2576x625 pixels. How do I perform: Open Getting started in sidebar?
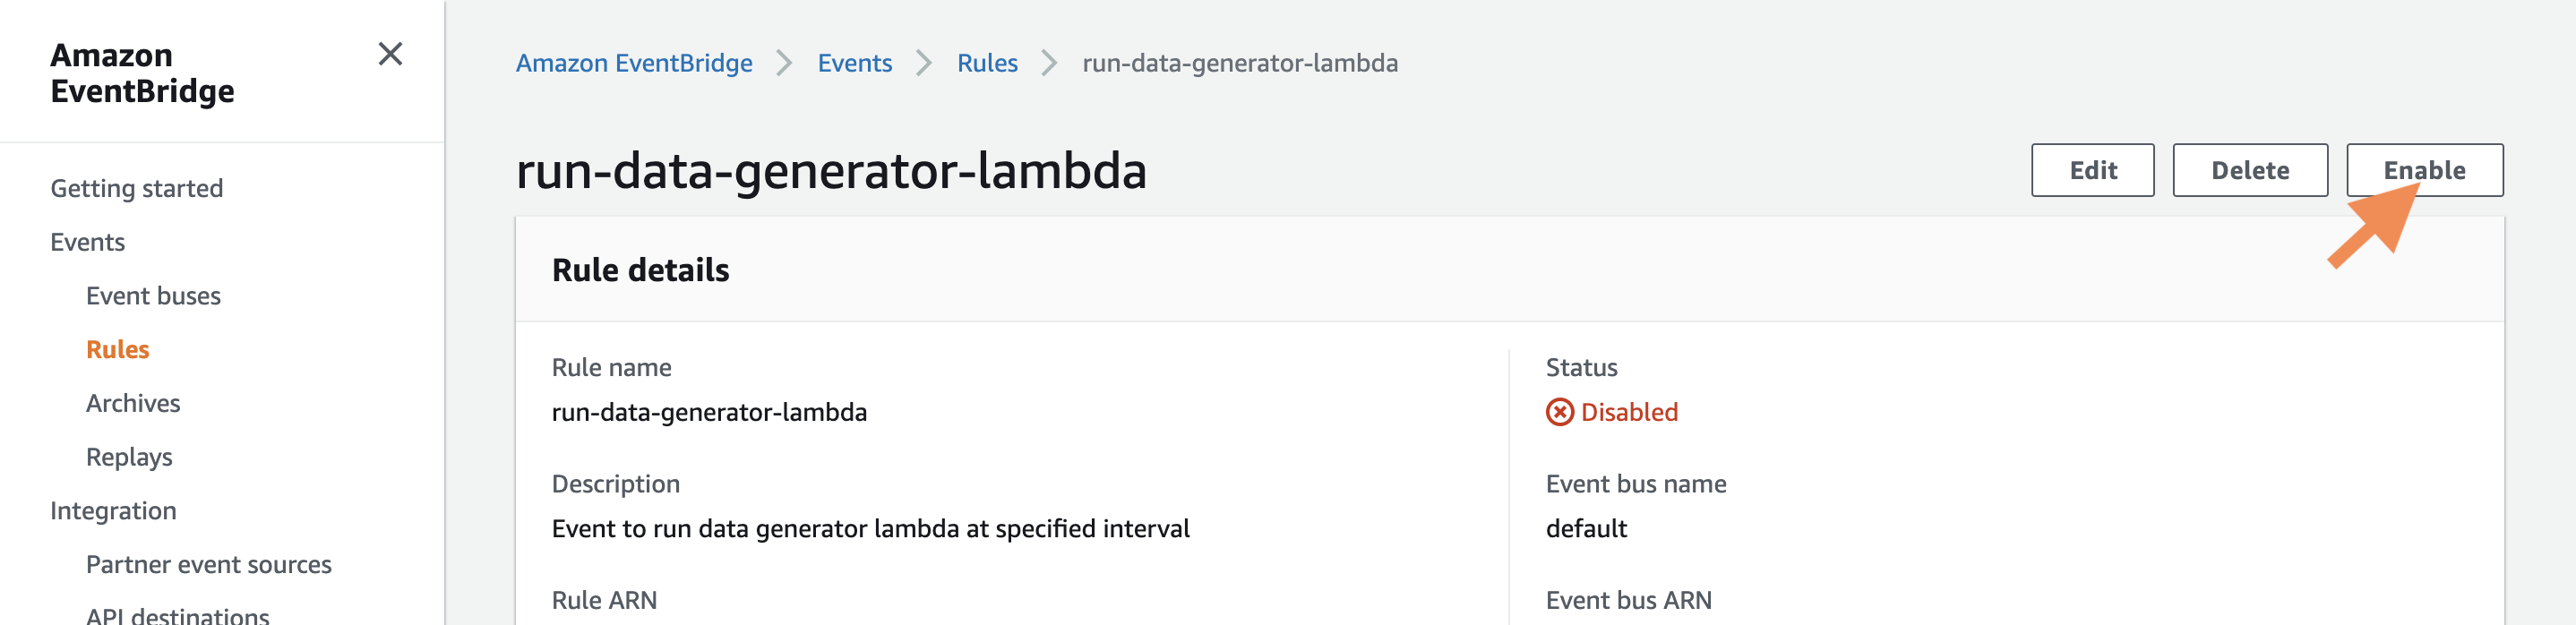137,188
